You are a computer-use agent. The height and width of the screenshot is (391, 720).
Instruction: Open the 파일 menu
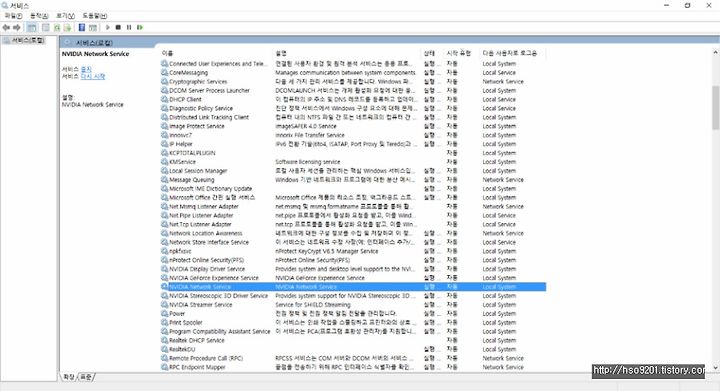(x=14, y=16)
